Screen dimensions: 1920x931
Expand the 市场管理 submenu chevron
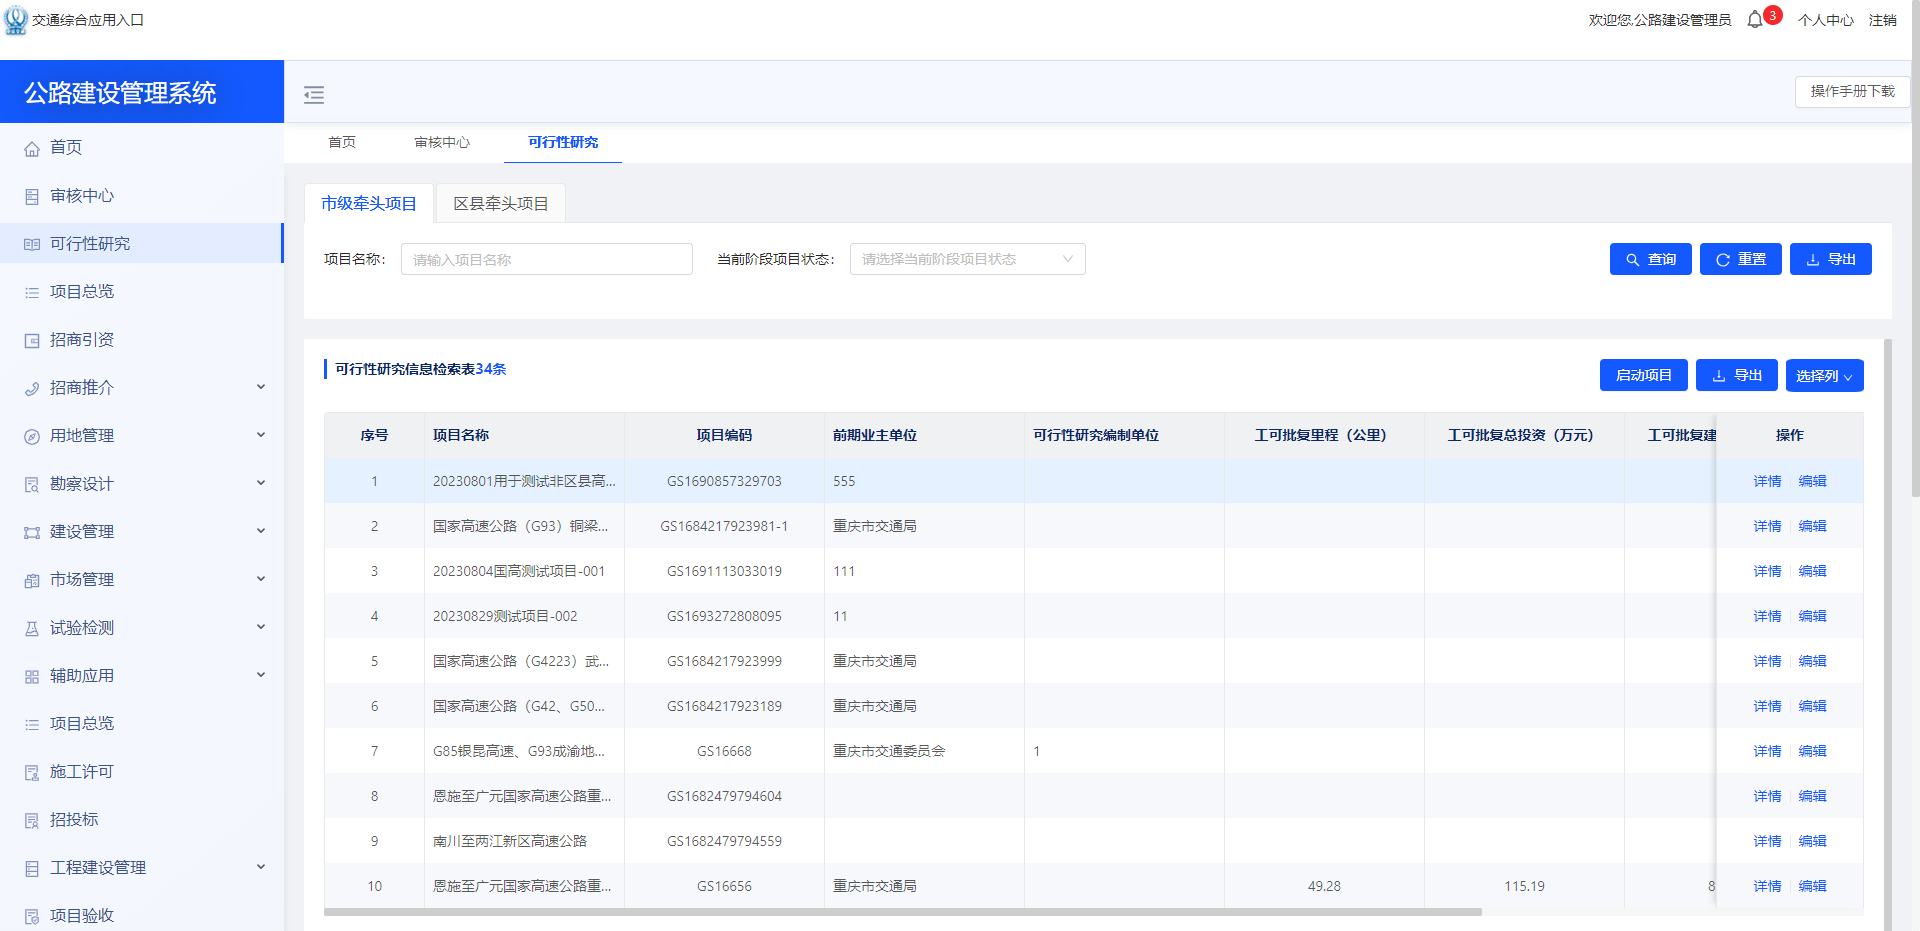261,579
